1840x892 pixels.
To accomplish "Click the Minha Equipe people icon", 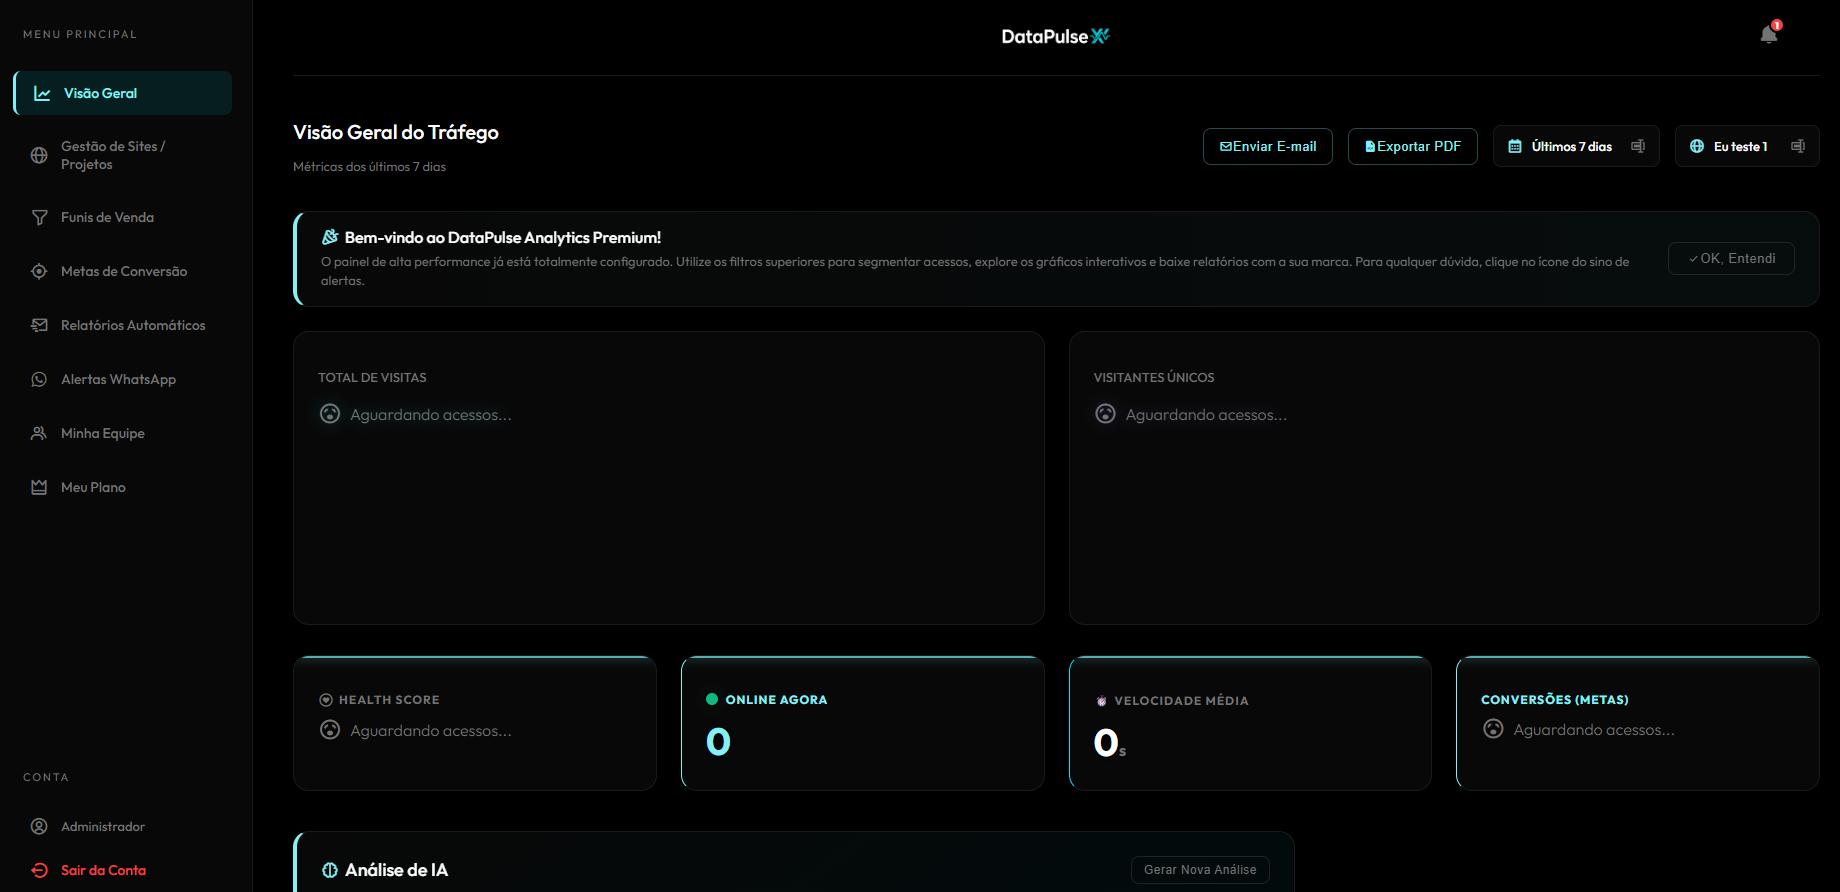I will click(39, 433).
